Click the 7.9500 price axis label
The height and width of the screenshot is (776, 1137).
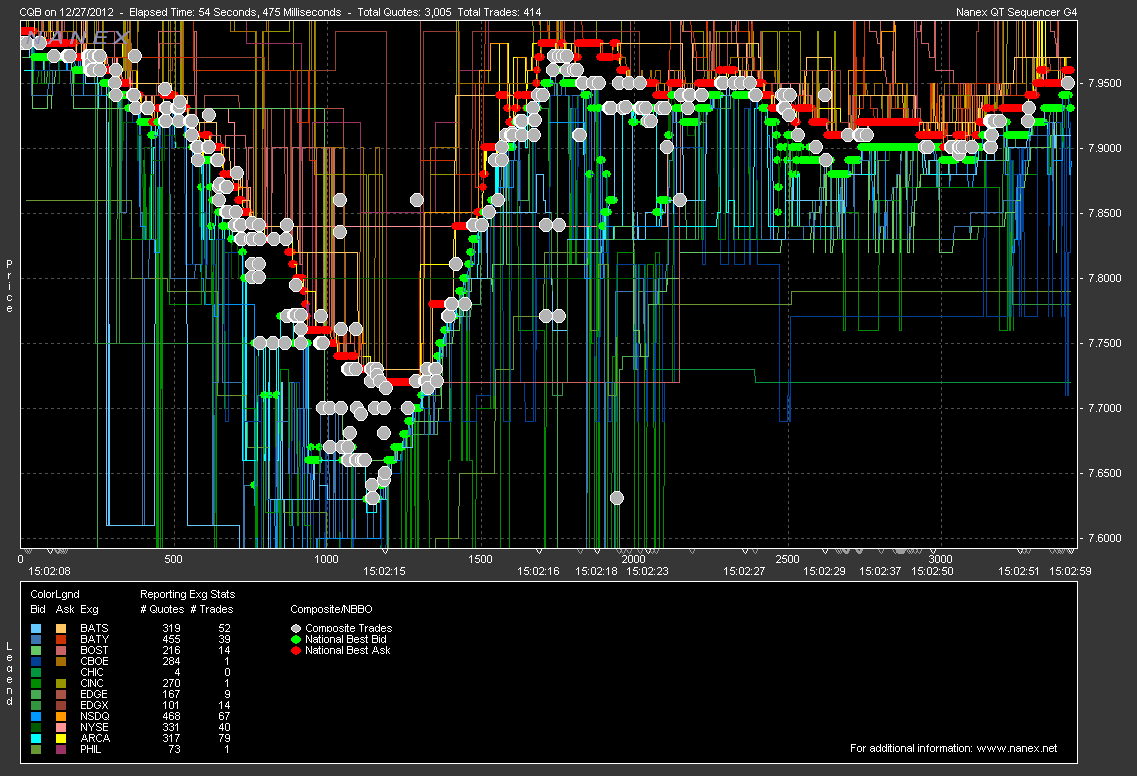tap(1104, 83)
